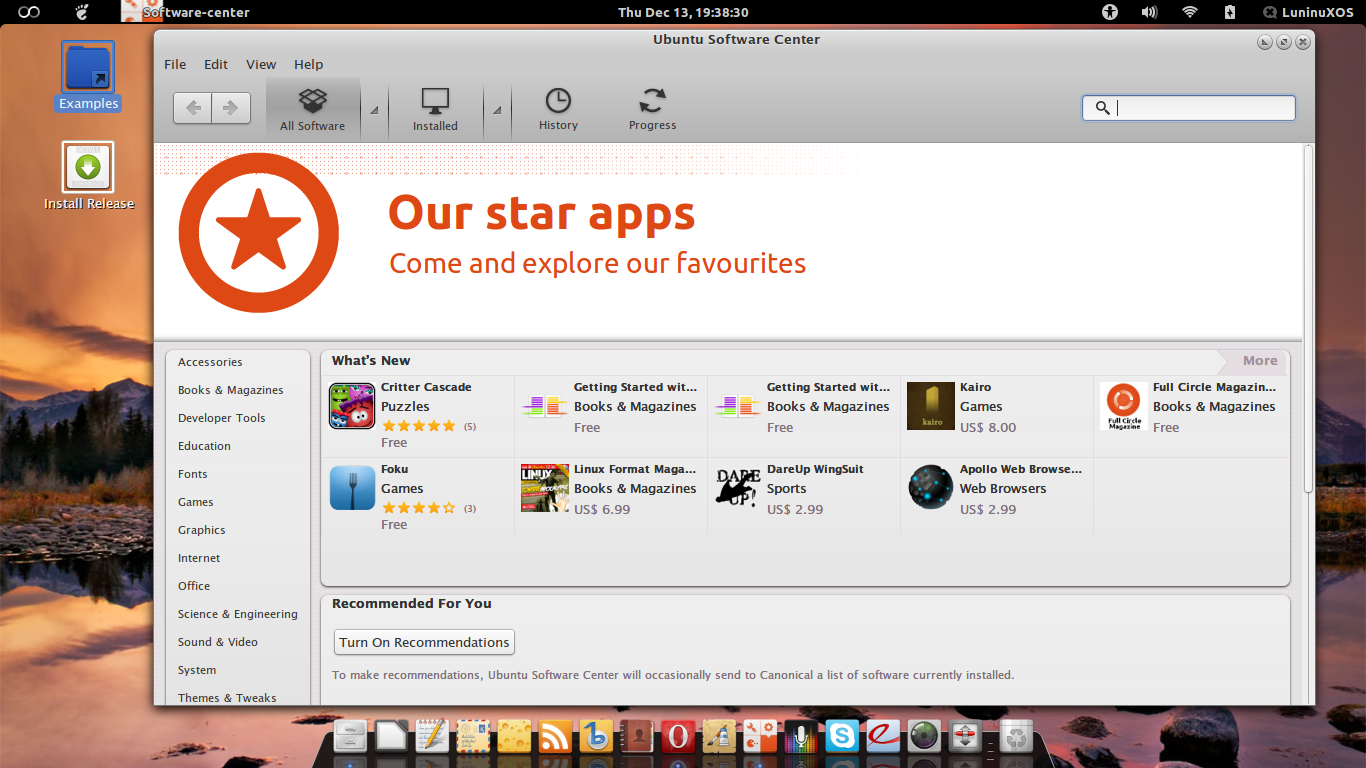Screen dimensions: 1366x768
Task: Open the mail envelope app in dock
Action: click(473, 736)
